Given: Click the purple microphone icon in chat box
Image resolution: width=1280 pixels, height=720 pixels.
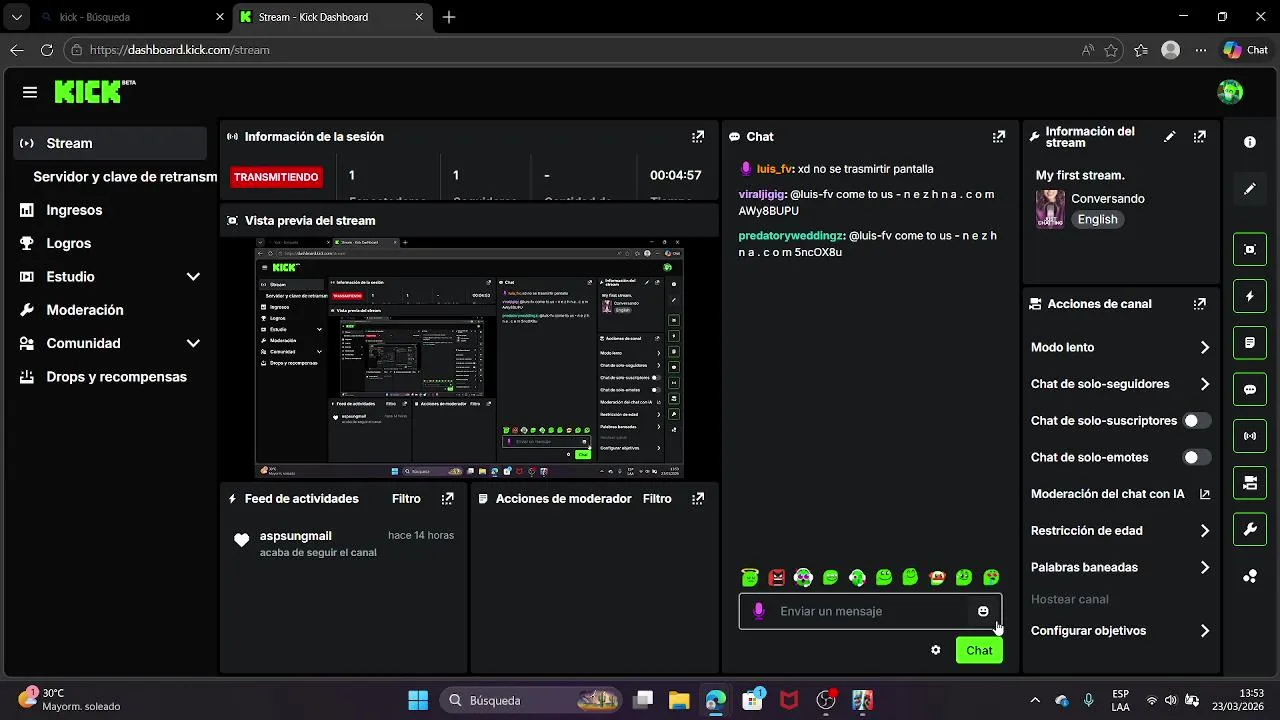Looking at the screenshot, I should click(759, 611).
